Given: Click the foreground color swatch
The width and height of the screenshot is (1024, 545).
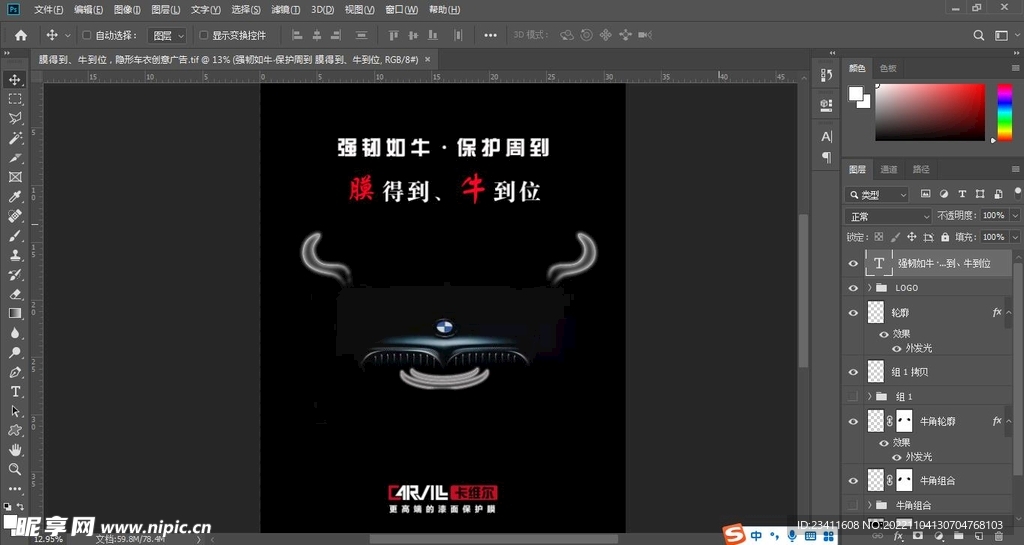Looking at the screenshot, I should click(856, 94).
